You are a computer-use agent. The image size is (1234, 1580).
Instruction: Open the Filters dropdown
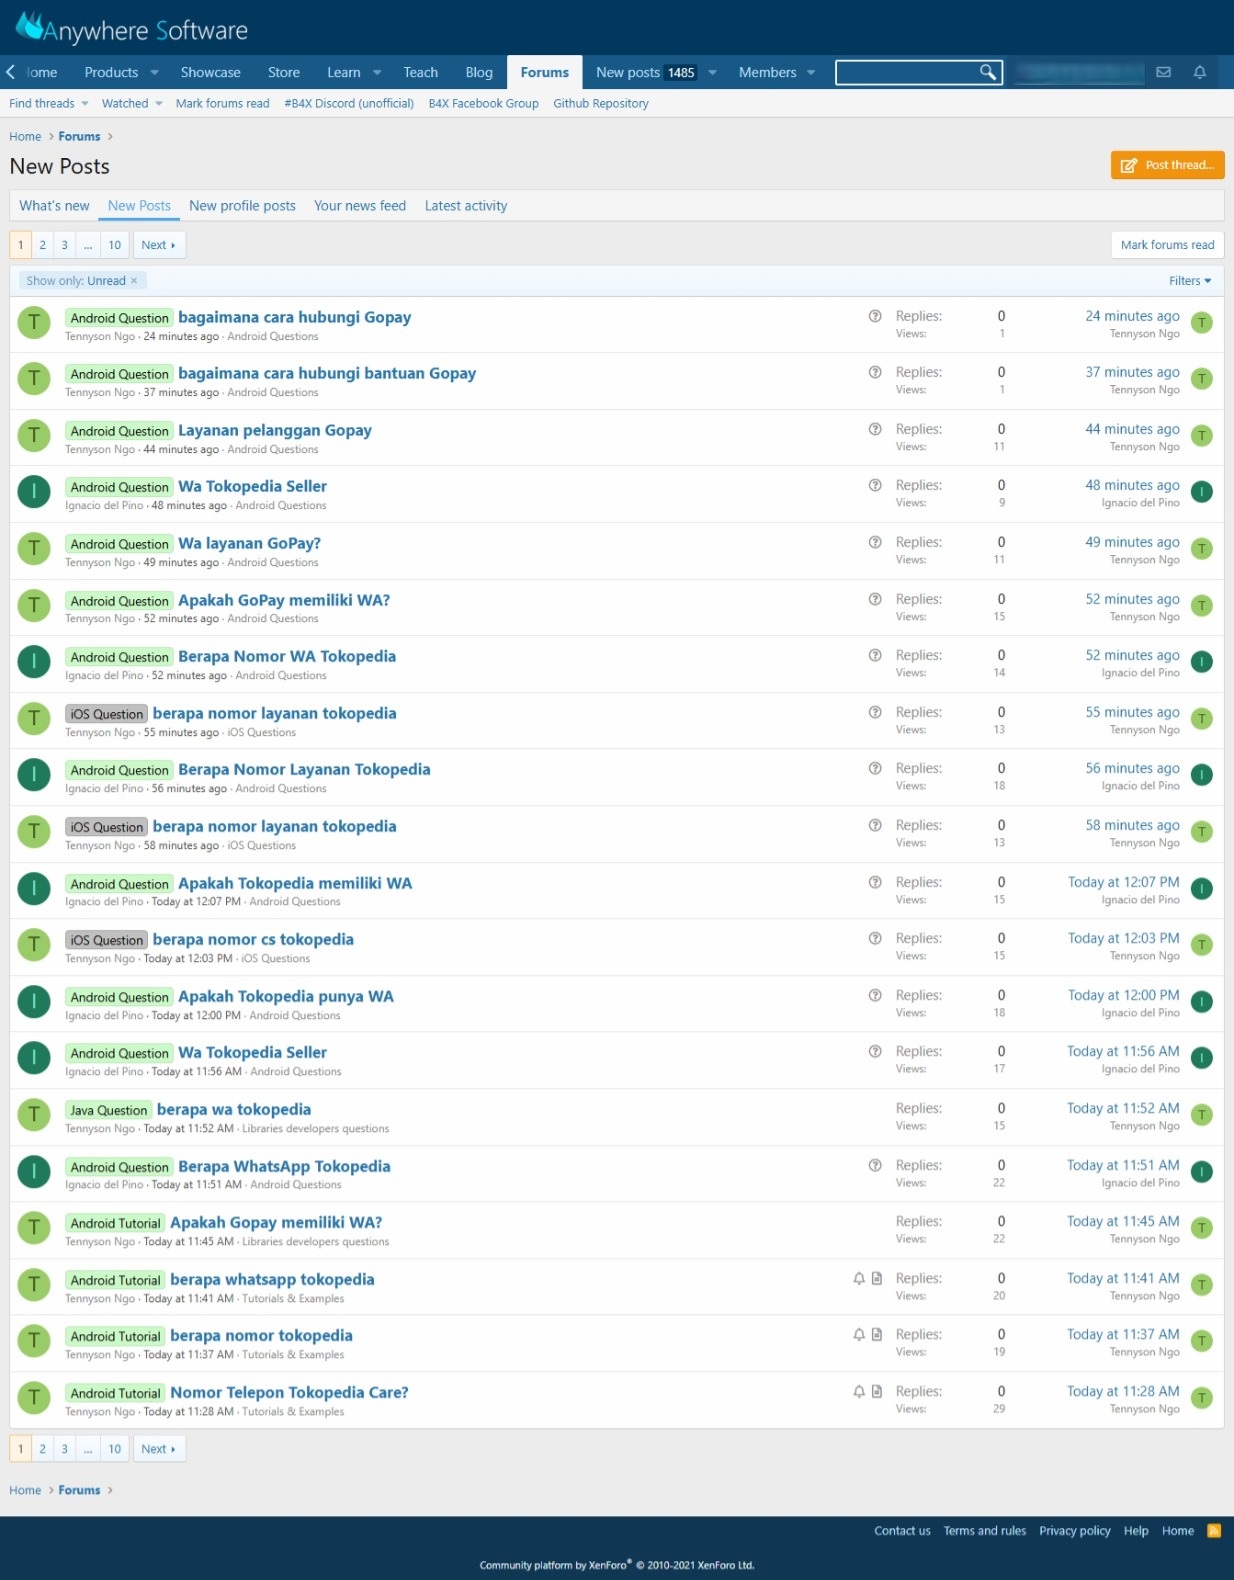point(1190,281)
